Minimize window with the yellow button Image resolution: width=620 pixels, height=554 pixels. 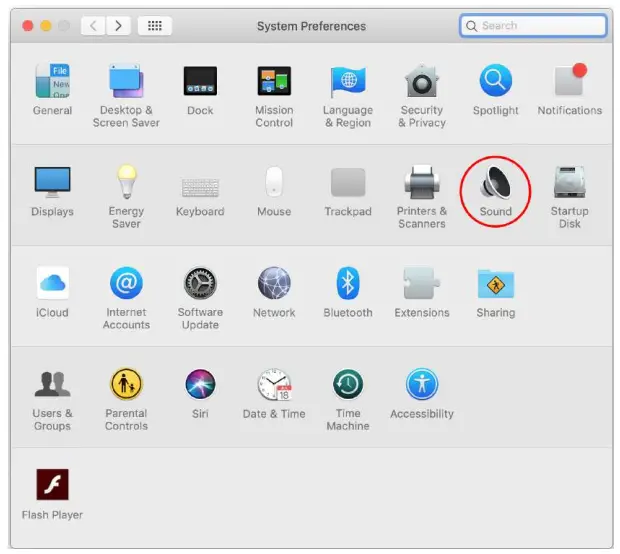click(x=46, y=26)
